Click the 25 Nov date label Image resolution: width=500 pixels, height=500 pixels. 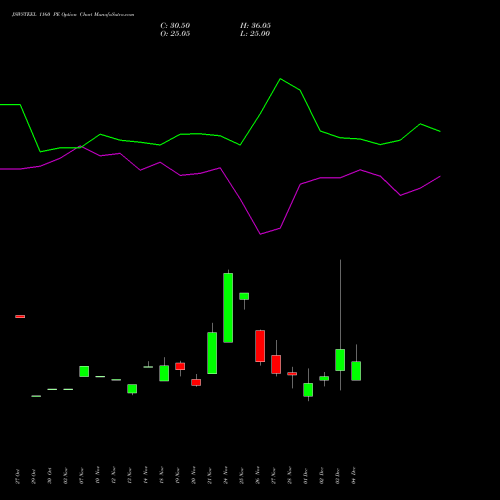pyautogui.click(x=242, y=476)
